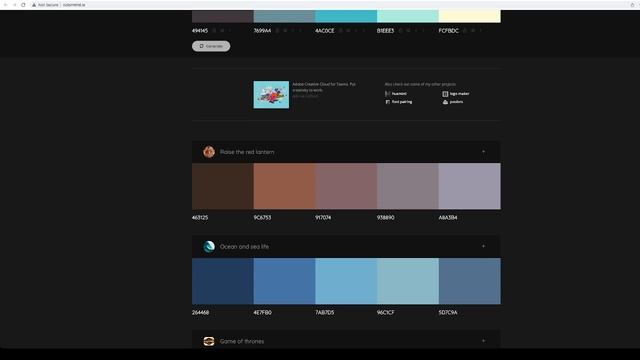Click the Ocean and sea life avatar icon

(x=209, y=247)
